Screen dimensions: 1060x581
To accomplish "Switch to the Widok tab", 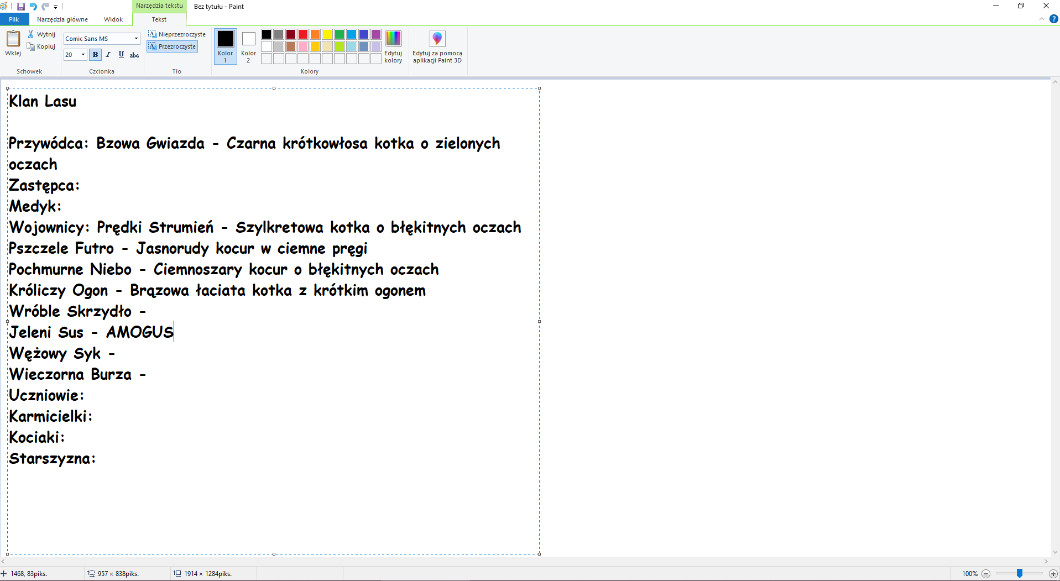I will [x=113, y=19].
